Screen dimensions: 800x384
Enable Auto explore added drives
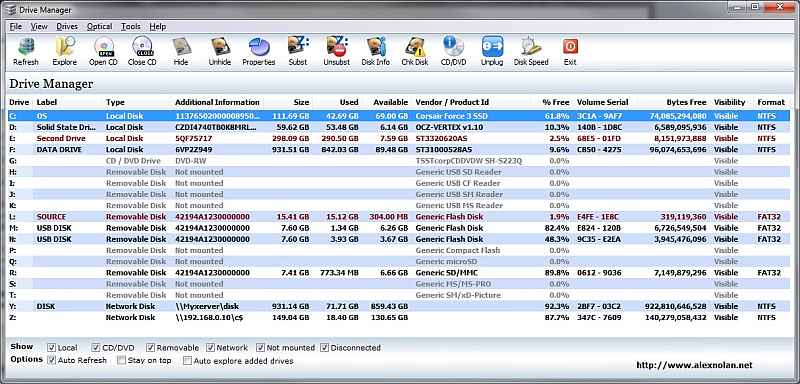[188, 361]
